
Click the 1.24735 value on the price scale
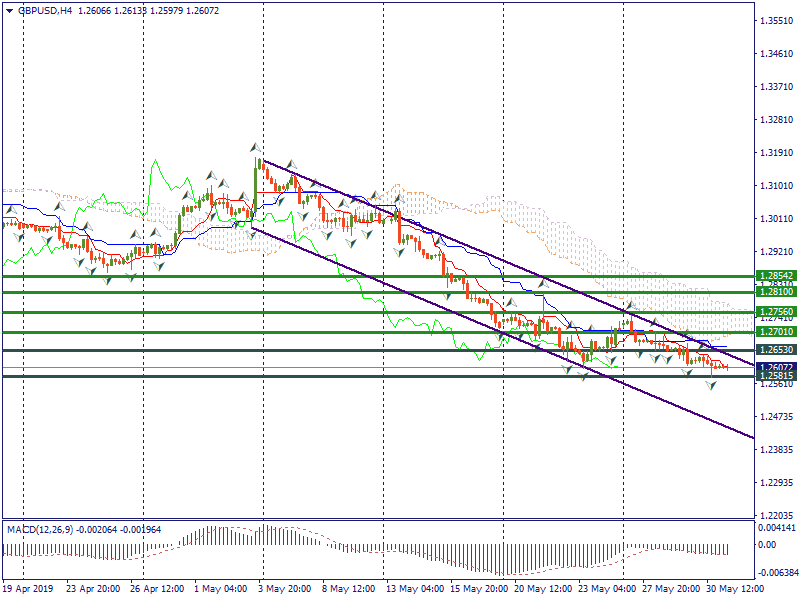tap(777, 416)
